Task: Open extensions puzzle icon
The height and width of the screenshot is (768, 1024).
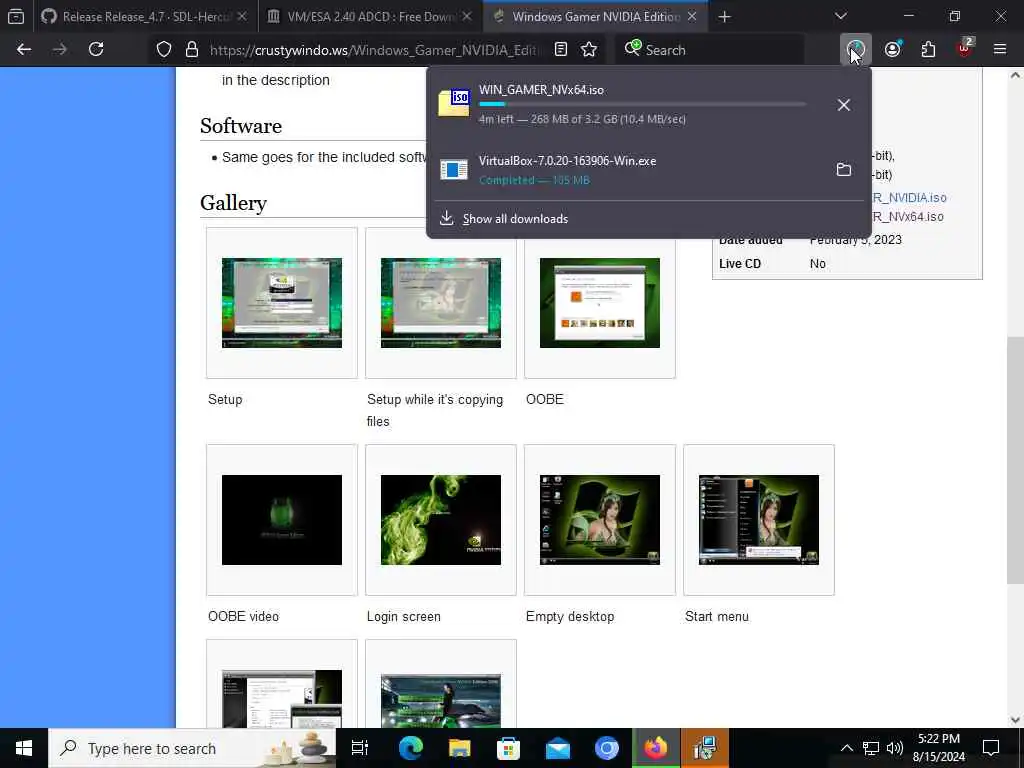Action: pos(928,49)
